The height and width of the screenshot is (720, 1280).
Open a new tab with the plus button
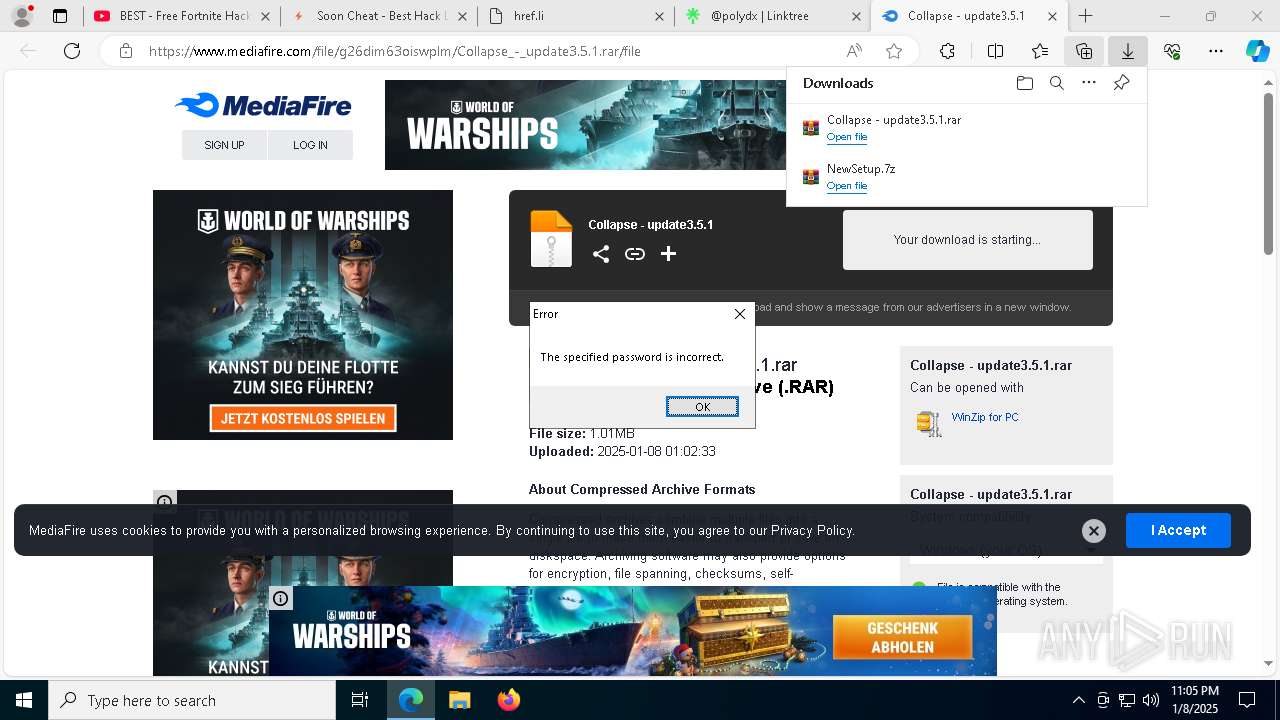(1086, 16)
